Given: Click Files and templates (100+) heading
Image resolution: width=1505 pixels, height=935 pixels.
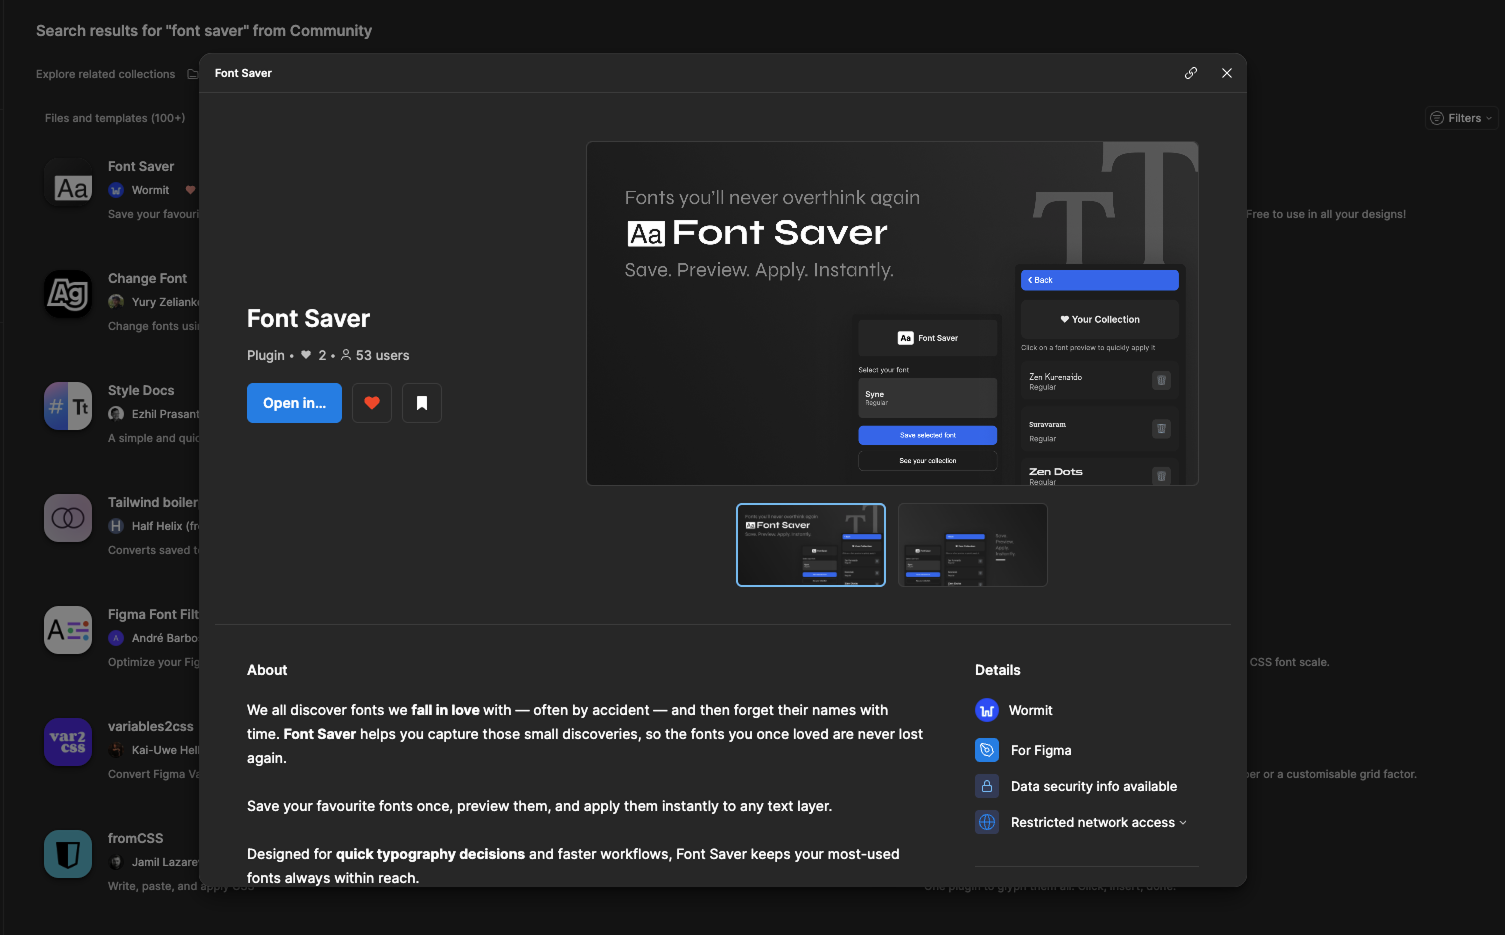Looking at the screenshot, I should [x=115, y=118].
